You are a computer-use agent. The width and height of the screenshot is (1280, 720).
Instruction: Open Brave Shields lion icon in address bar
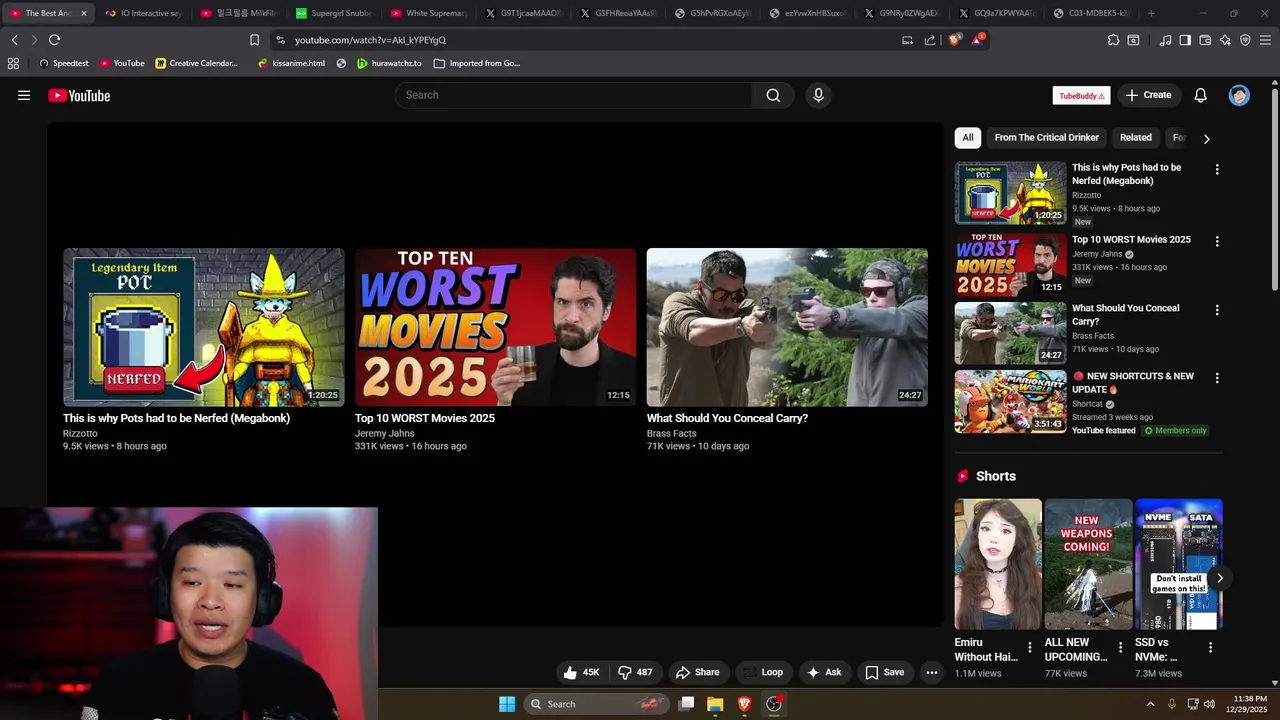(955, 40)
